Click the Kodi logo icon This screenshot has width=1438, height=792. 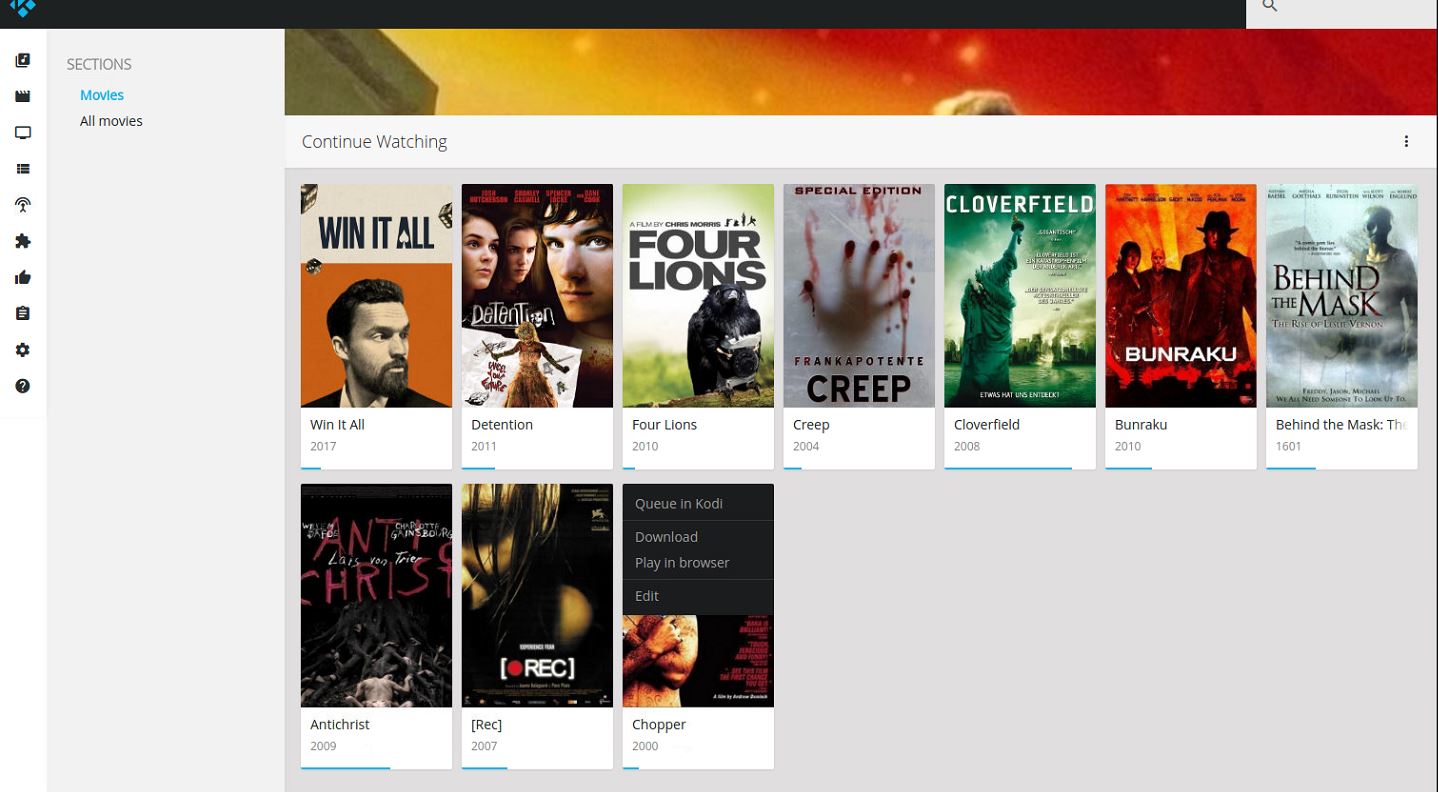[x=23, y=7]
